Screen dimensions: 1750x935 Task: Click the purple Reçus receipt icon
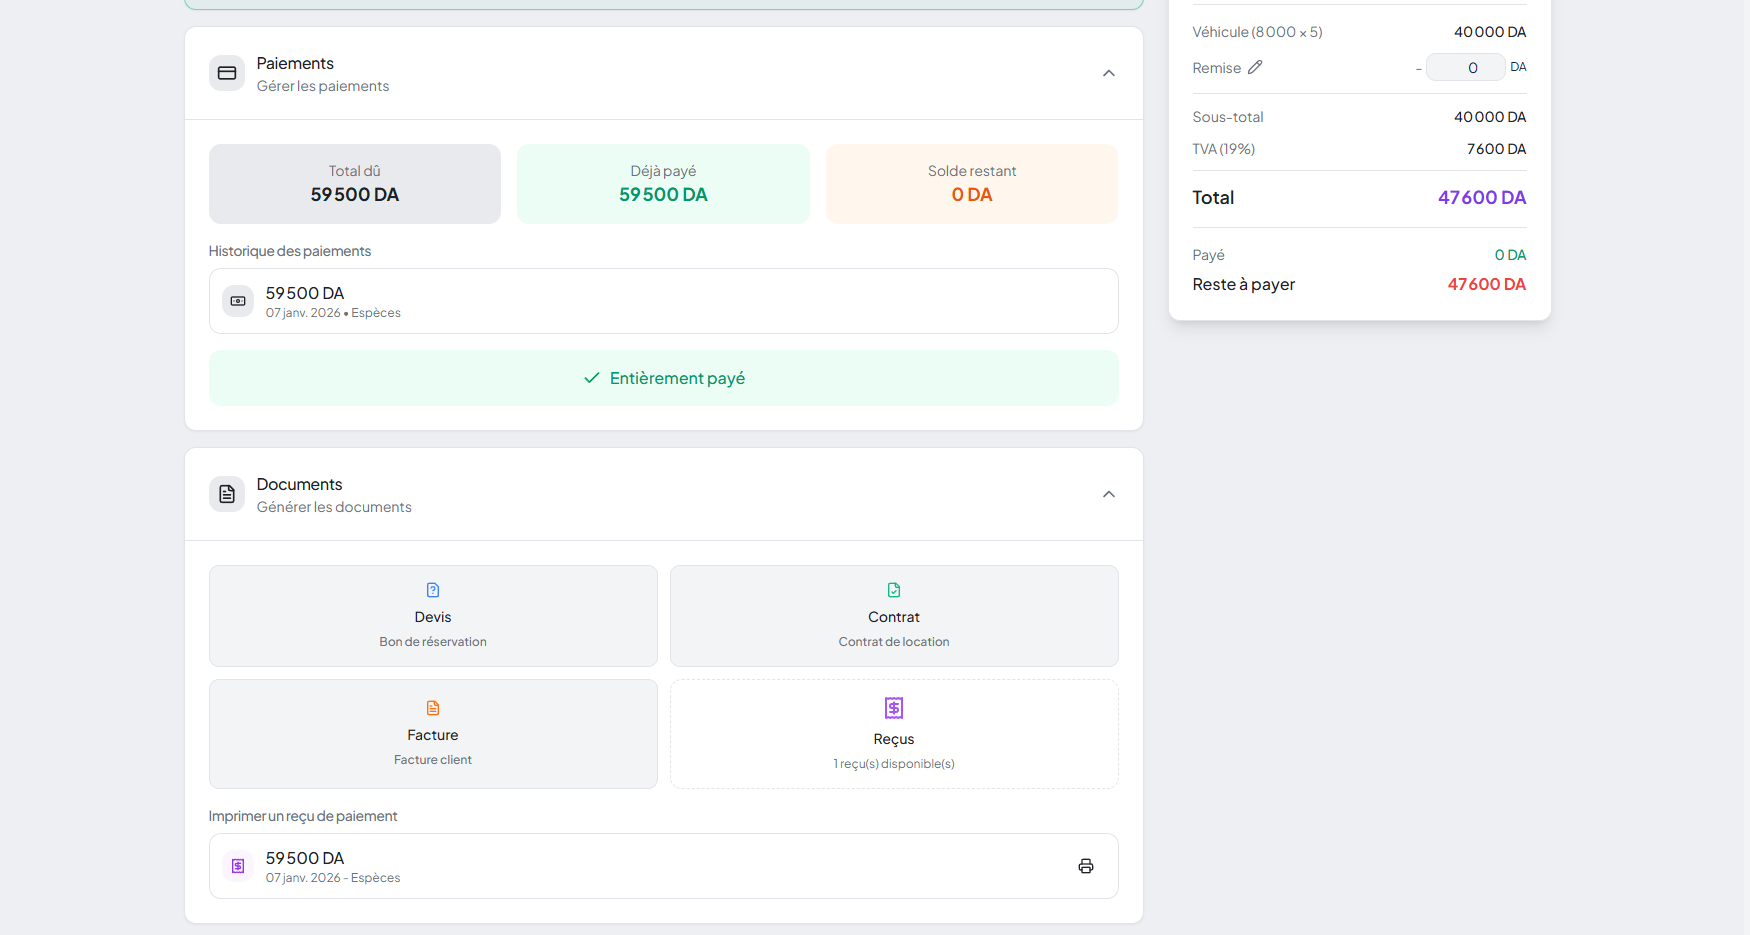click(894, 708)
